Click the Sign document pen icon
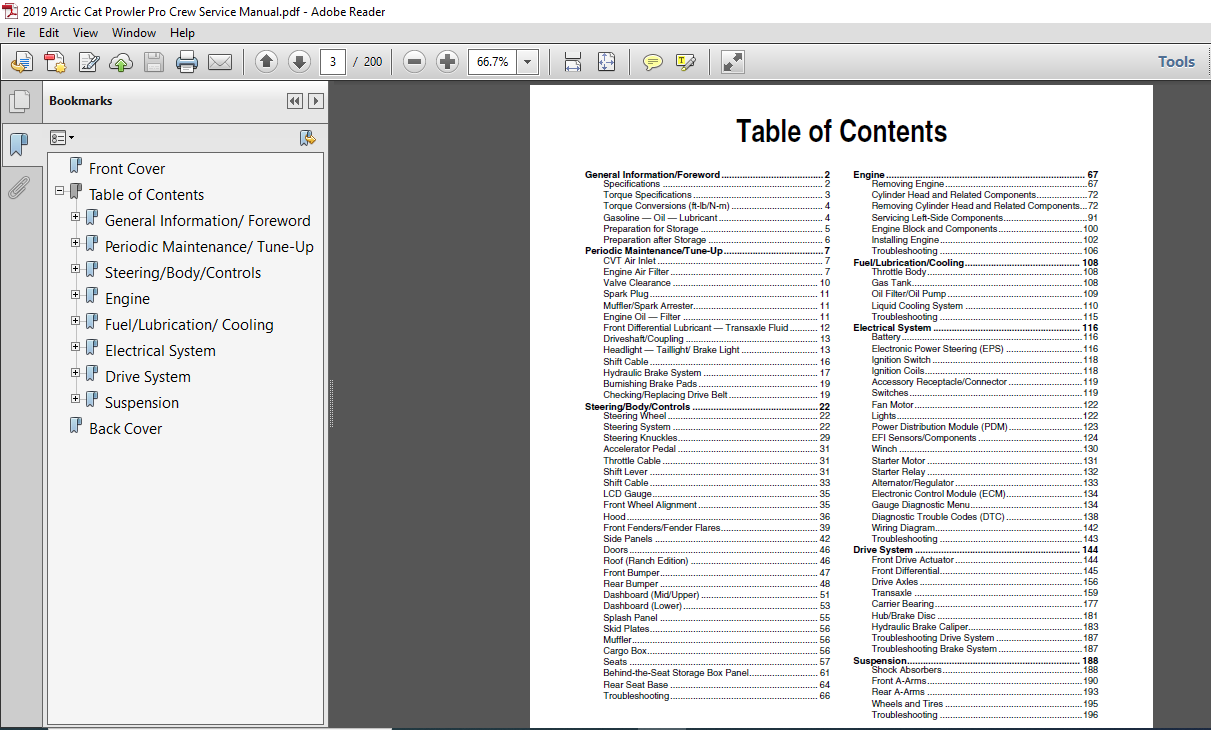The image size is (1211, 730). coord(88,62)
